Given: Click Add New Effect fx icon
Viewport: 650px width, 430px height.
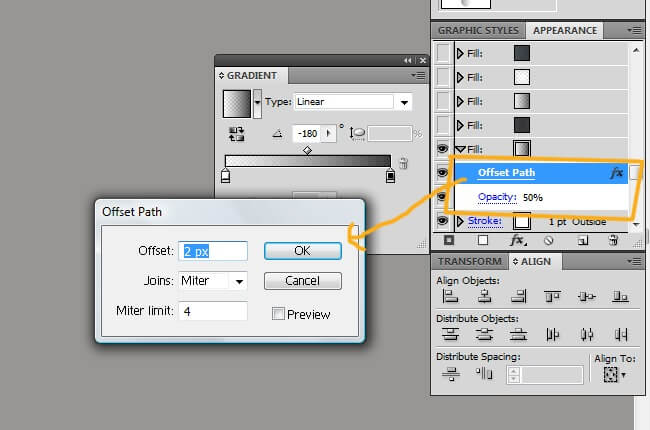Looking at the screenshot, I should click(x=517, y=241).
